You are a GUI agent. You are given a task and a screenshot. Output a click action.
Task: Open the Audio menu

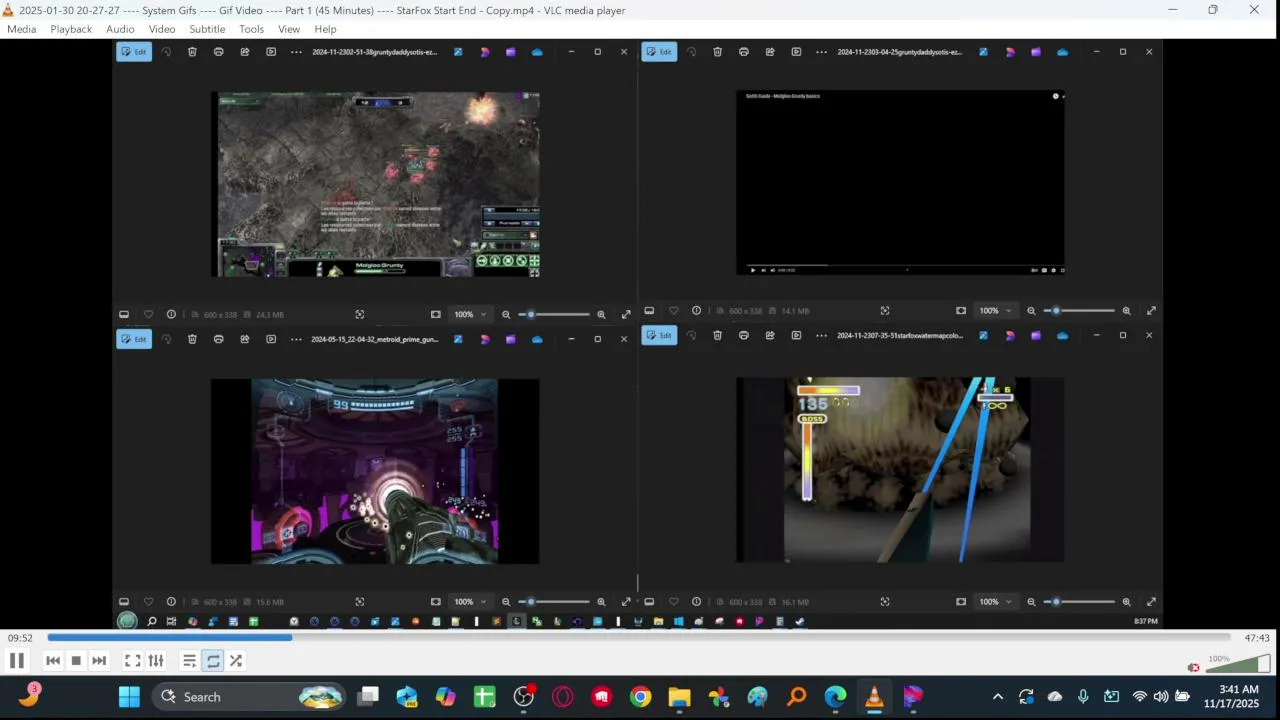[120, 29]
